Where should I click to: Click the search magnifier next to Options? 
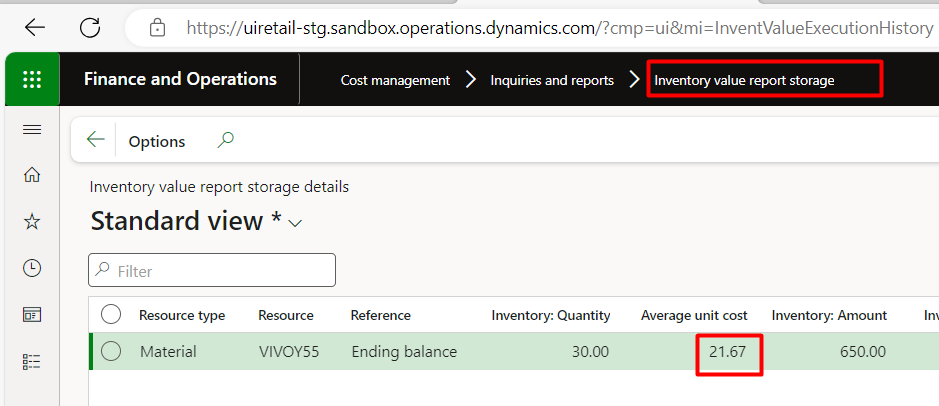pos(226,140)
